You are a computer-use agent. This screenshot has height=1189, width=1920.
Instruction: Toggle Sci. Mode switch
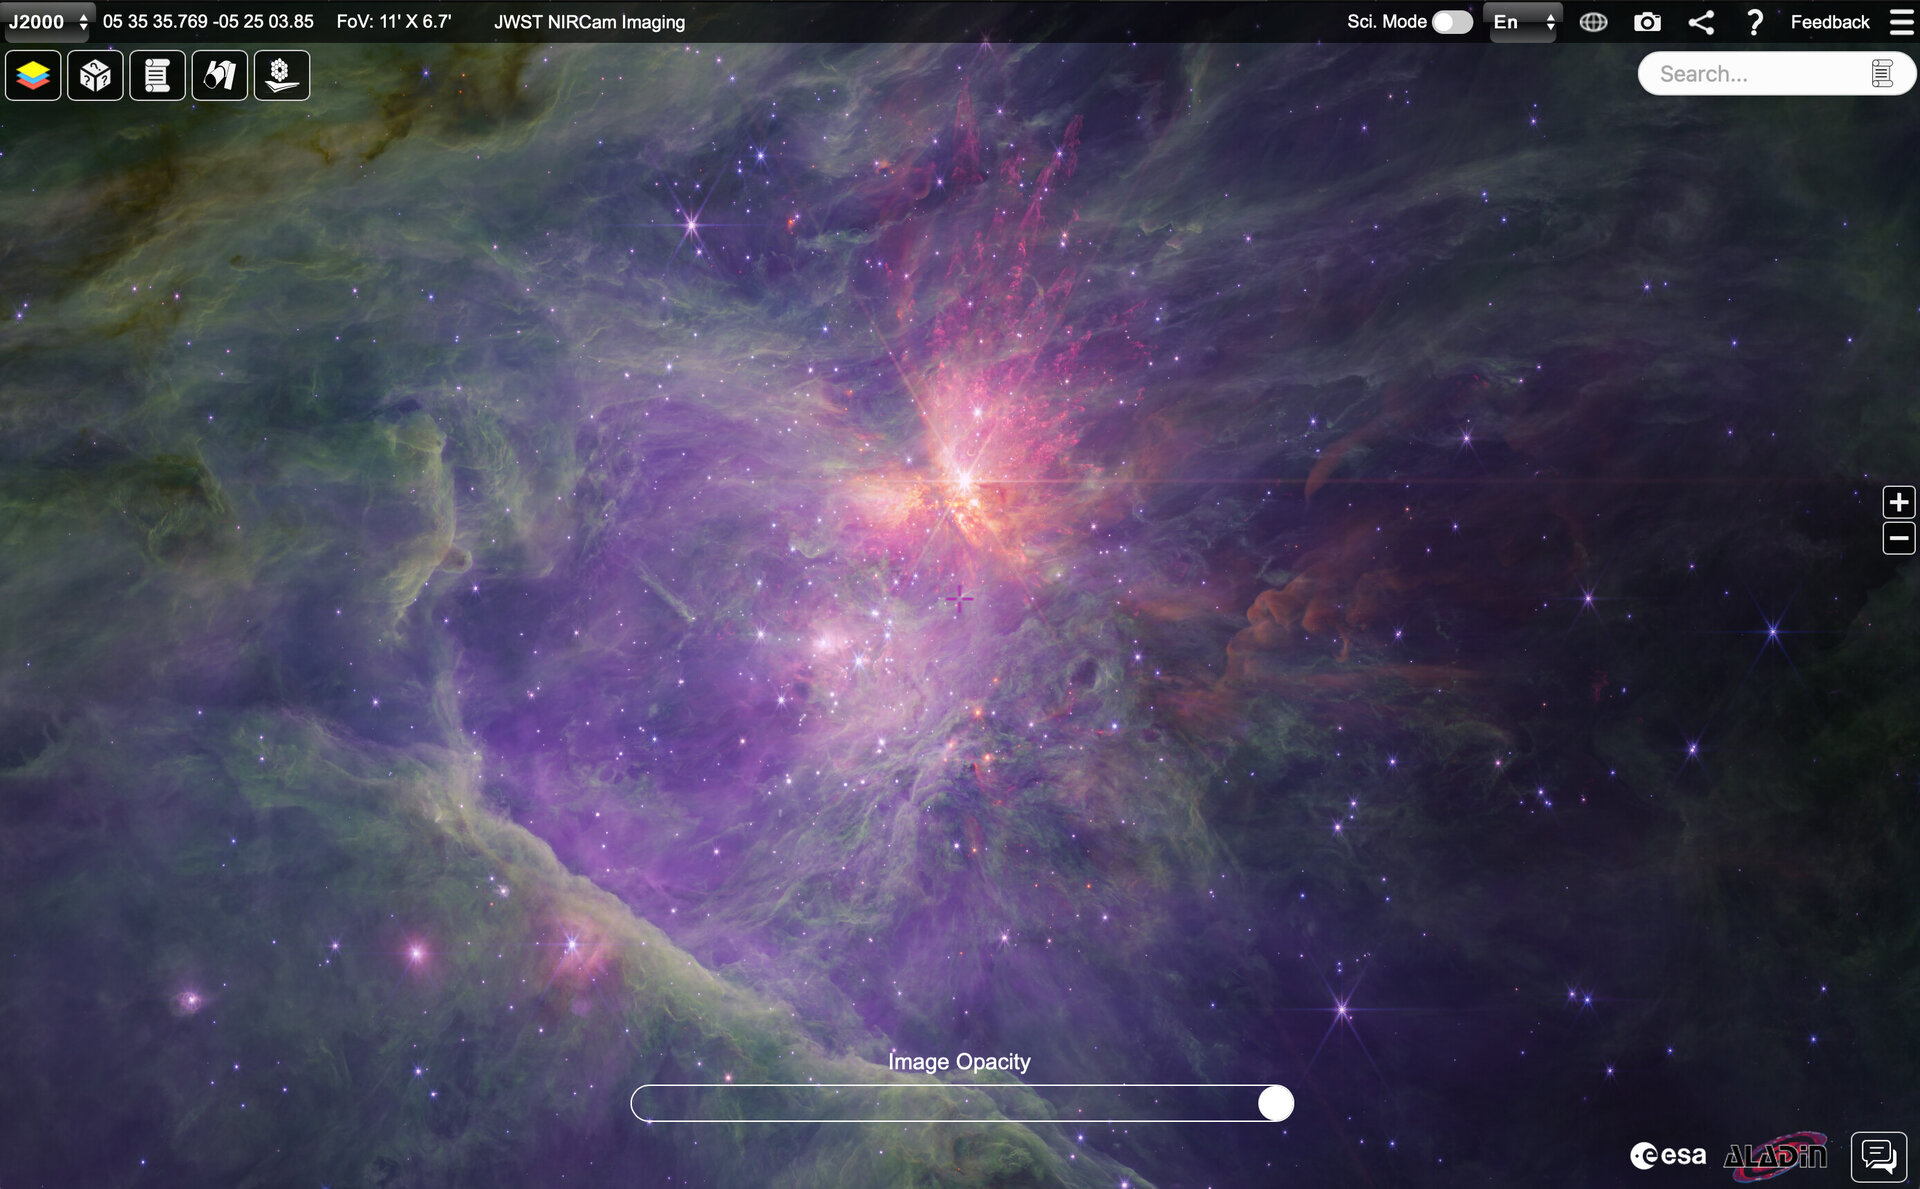(1452, 22)
